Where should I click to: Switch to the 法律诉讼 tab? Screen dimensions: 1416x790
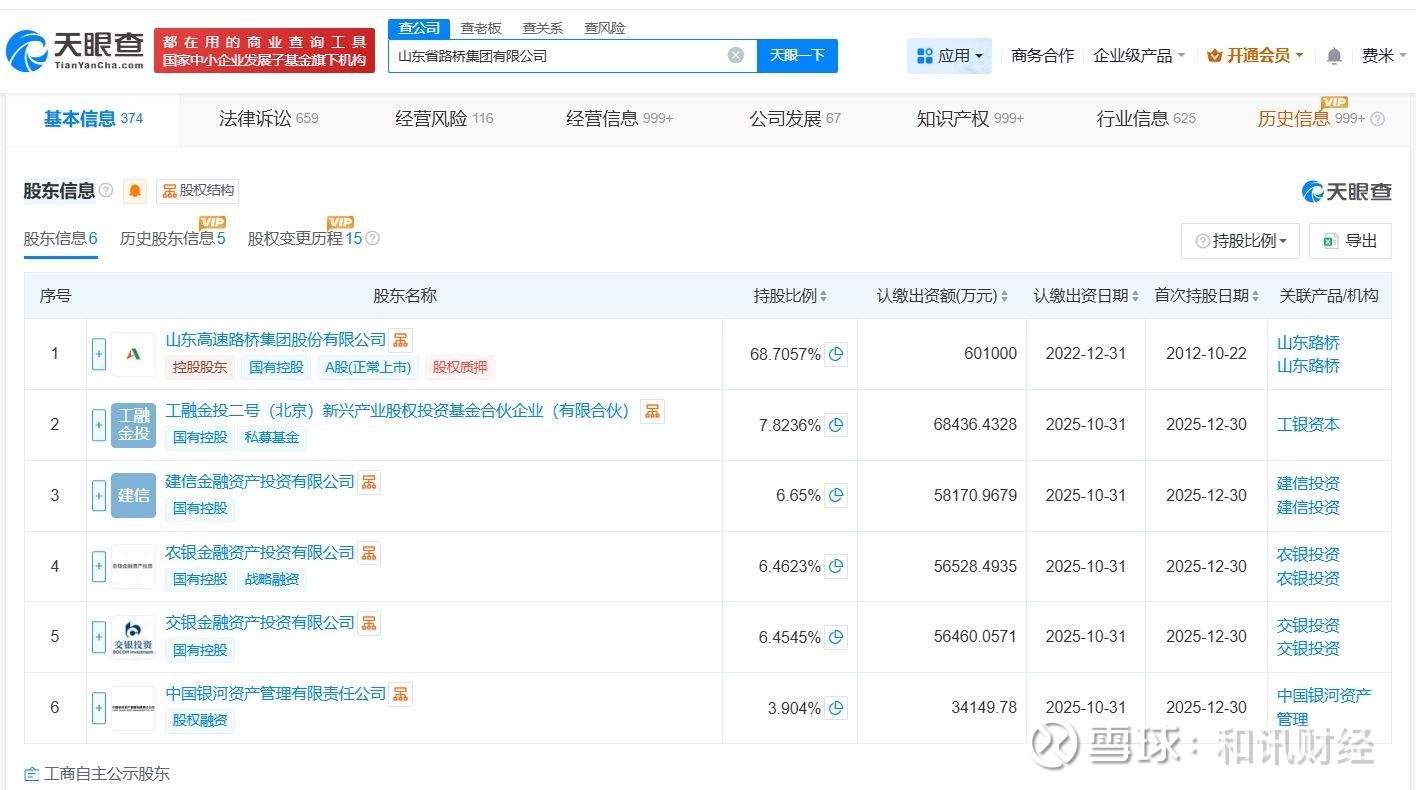click(268, 119)
